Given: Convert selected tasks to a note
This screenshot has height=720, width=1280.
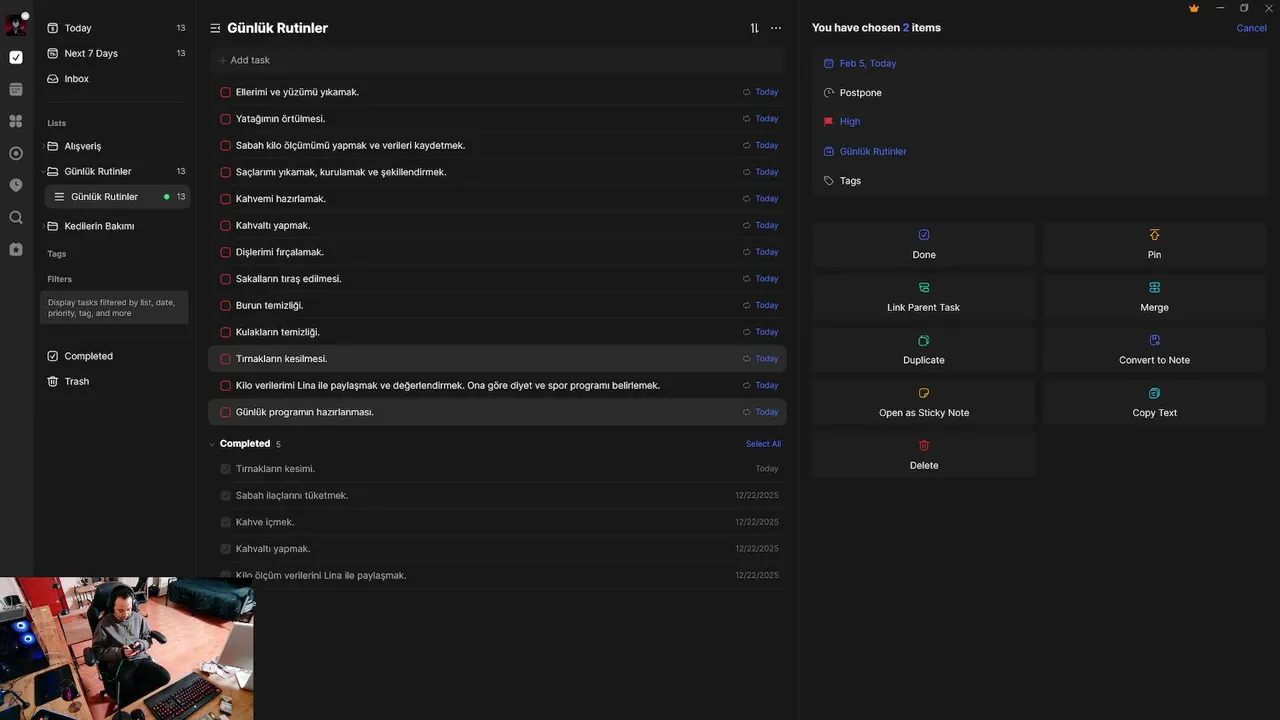Looking at the screenshot, I should pyautogui.click(x=1154, y=349).
